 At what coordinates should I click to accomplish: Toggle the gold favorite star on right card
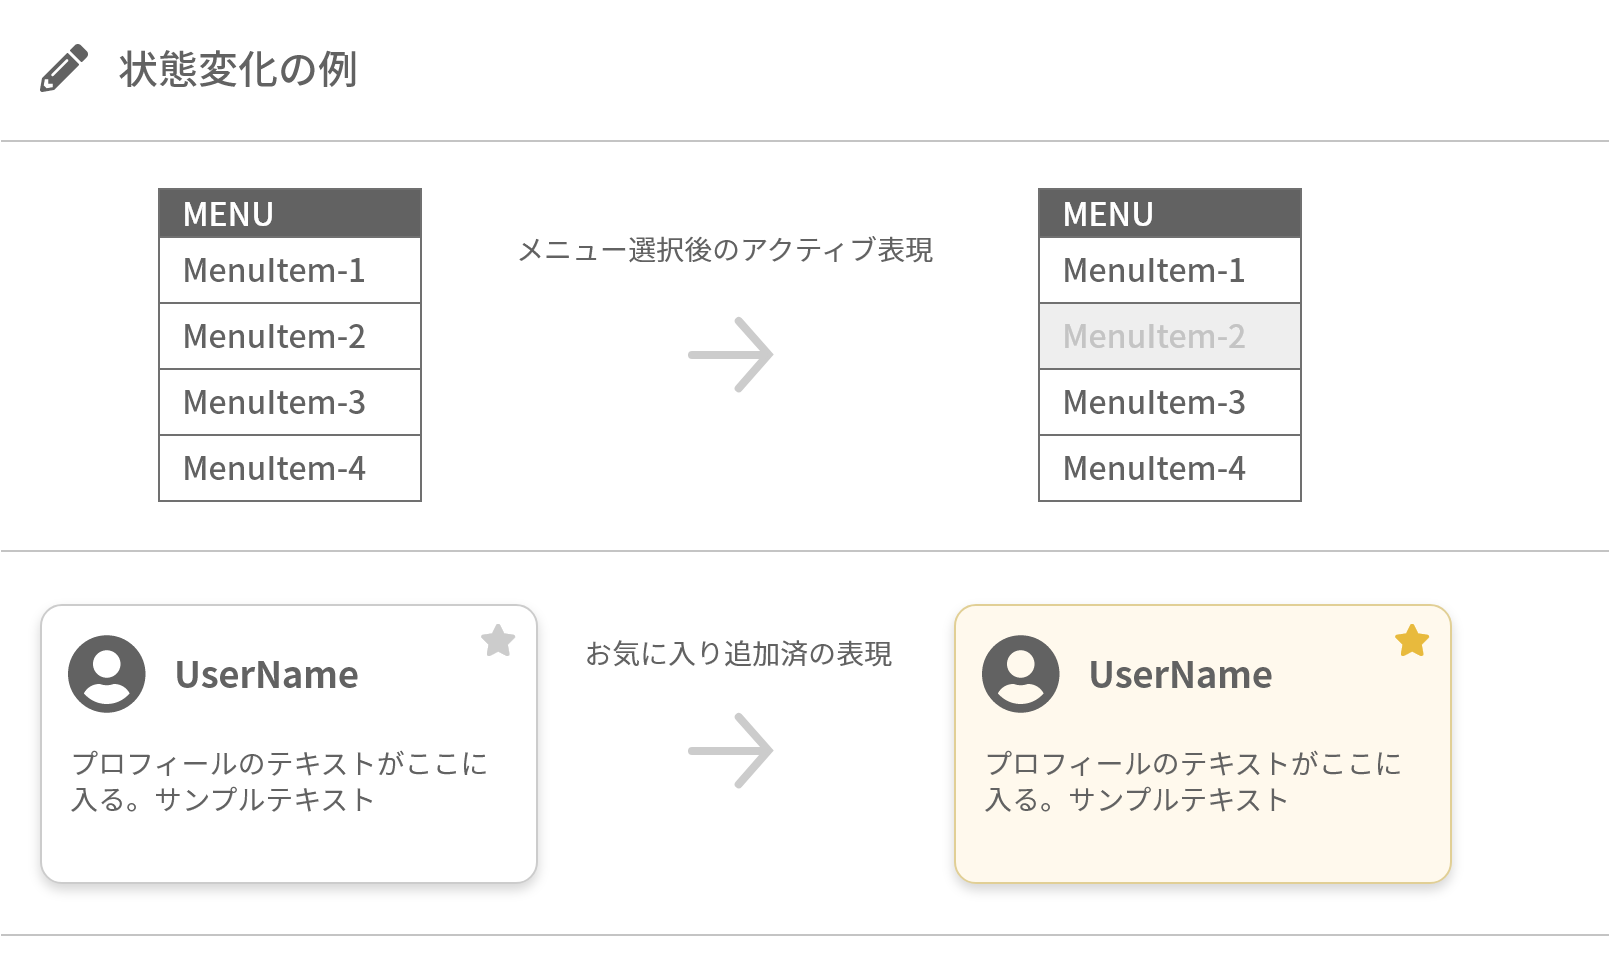pyautogui.click(x=1412, y=640)
